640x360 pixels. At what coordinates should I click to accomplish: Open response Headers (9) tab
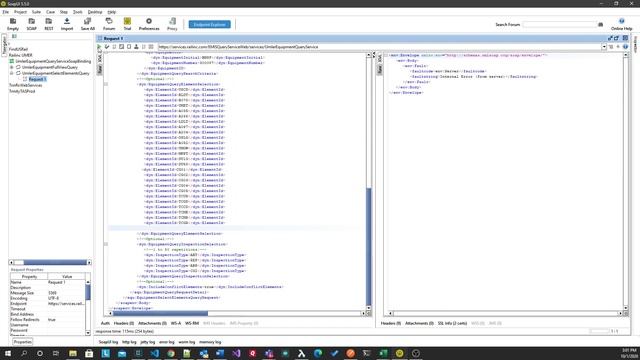391,323
